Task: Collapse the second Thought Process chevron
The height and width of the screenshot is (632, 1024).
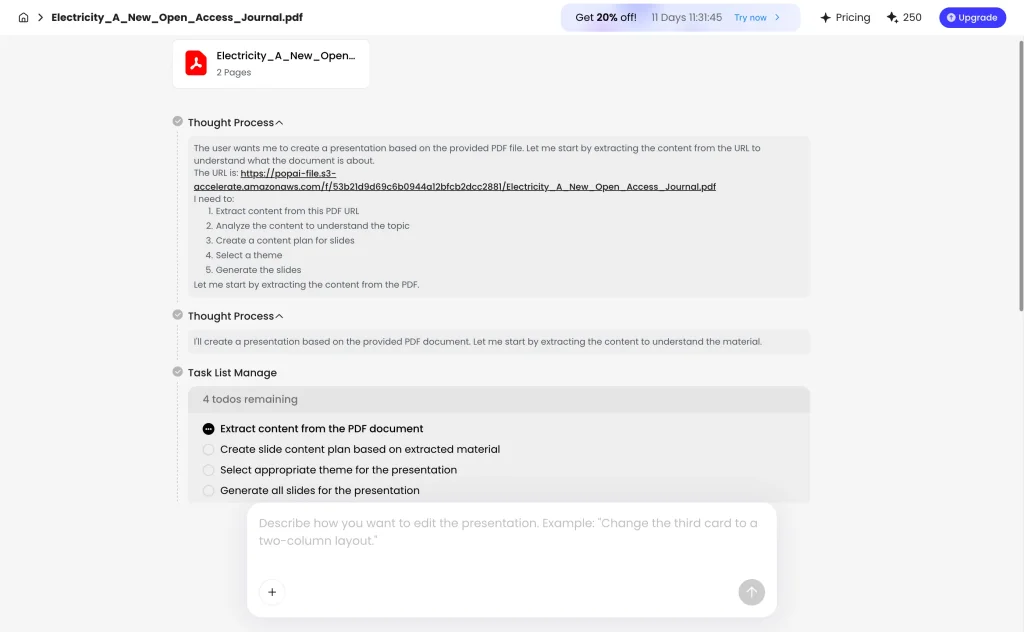Action: tap(280, 316)
